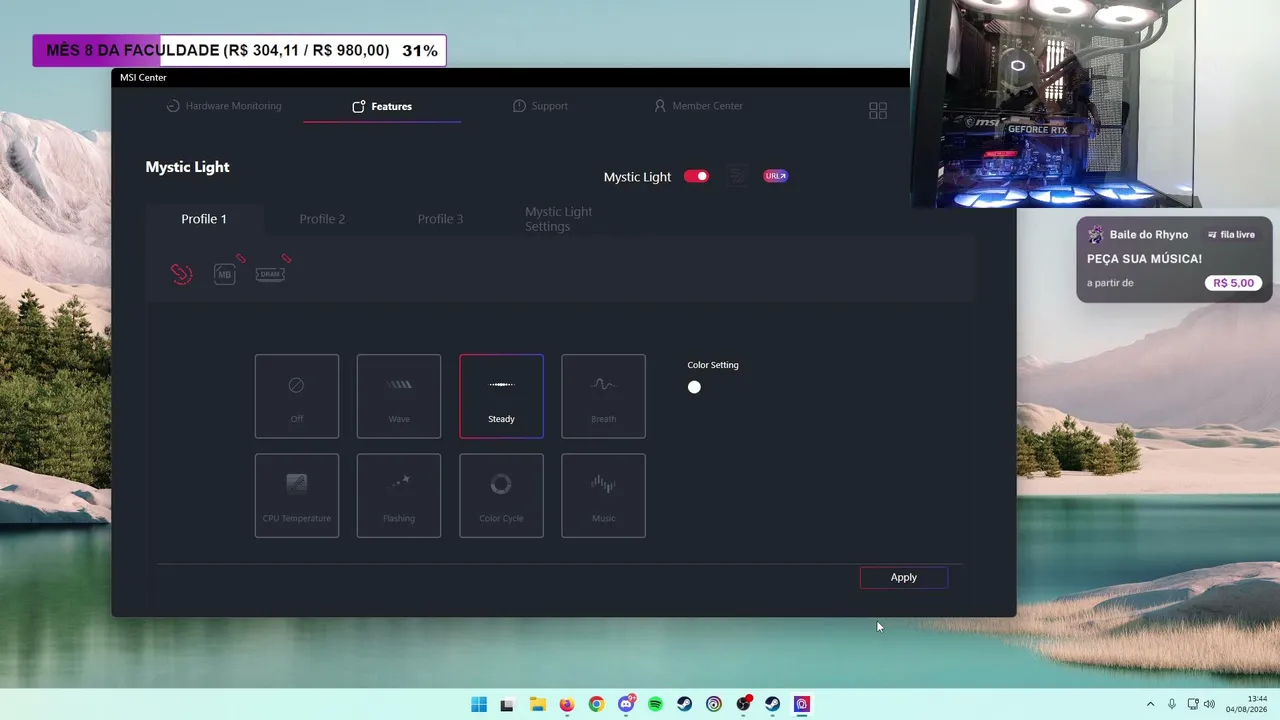Image resolution: width=1280 pixels, height=720 pixels.
Task: Switch to Profile 3
Action: tap(440, 219)
